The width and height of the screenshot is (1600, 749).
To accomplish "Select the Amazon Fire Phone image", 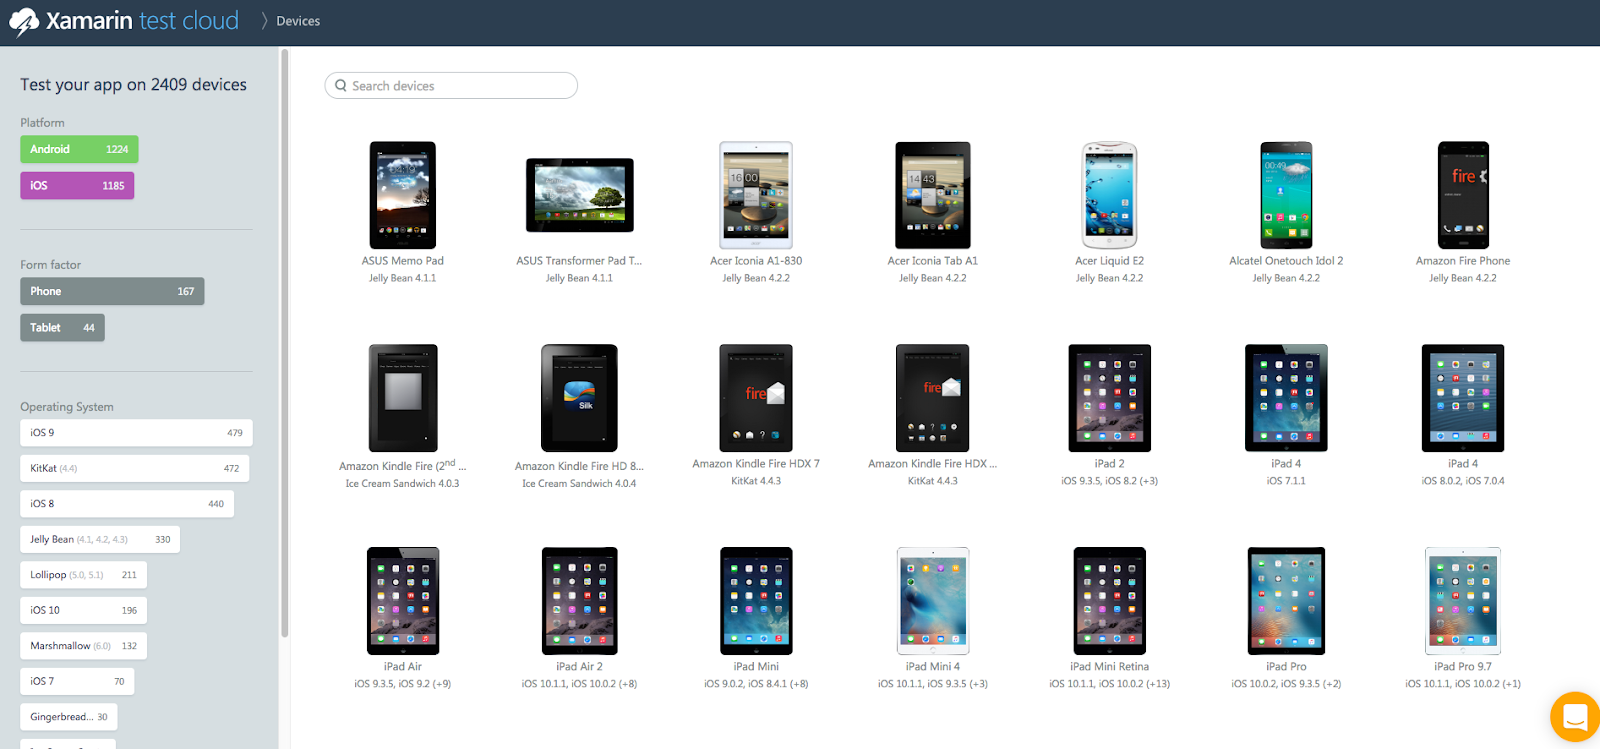I will (x=1463, y=195).
